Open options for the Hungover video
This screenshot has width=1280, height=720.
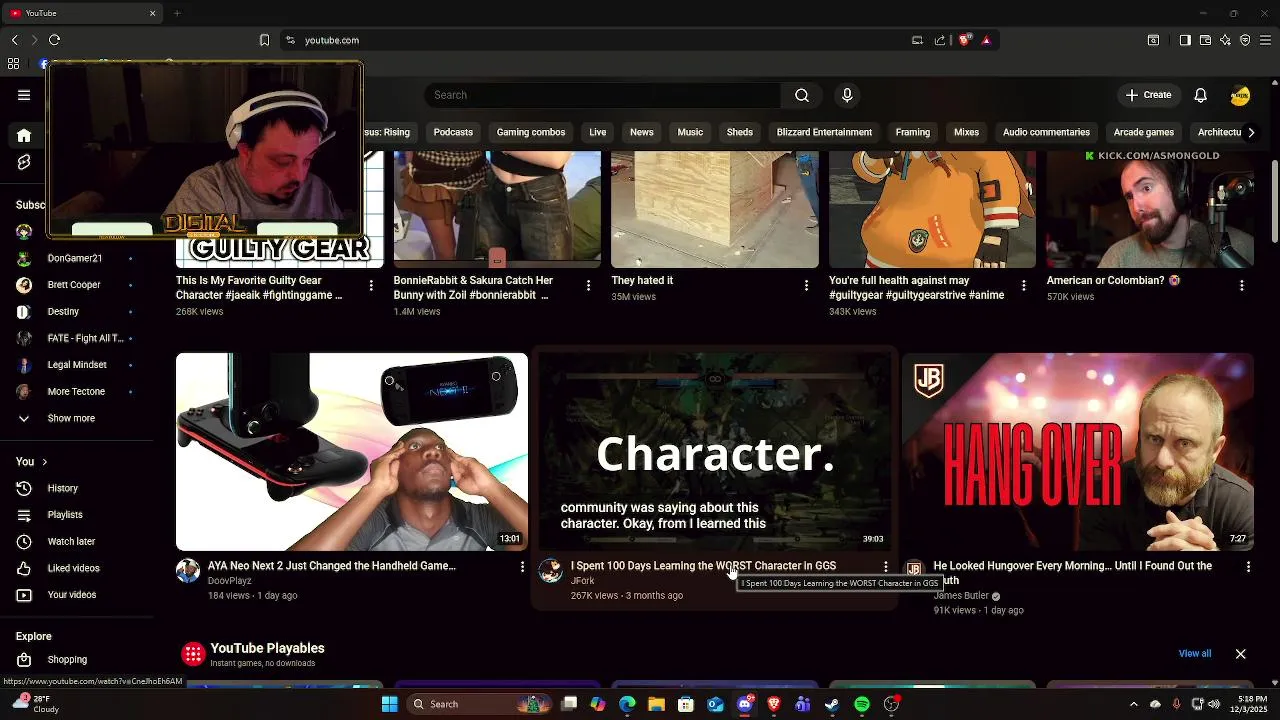(x=1248, y=567)
